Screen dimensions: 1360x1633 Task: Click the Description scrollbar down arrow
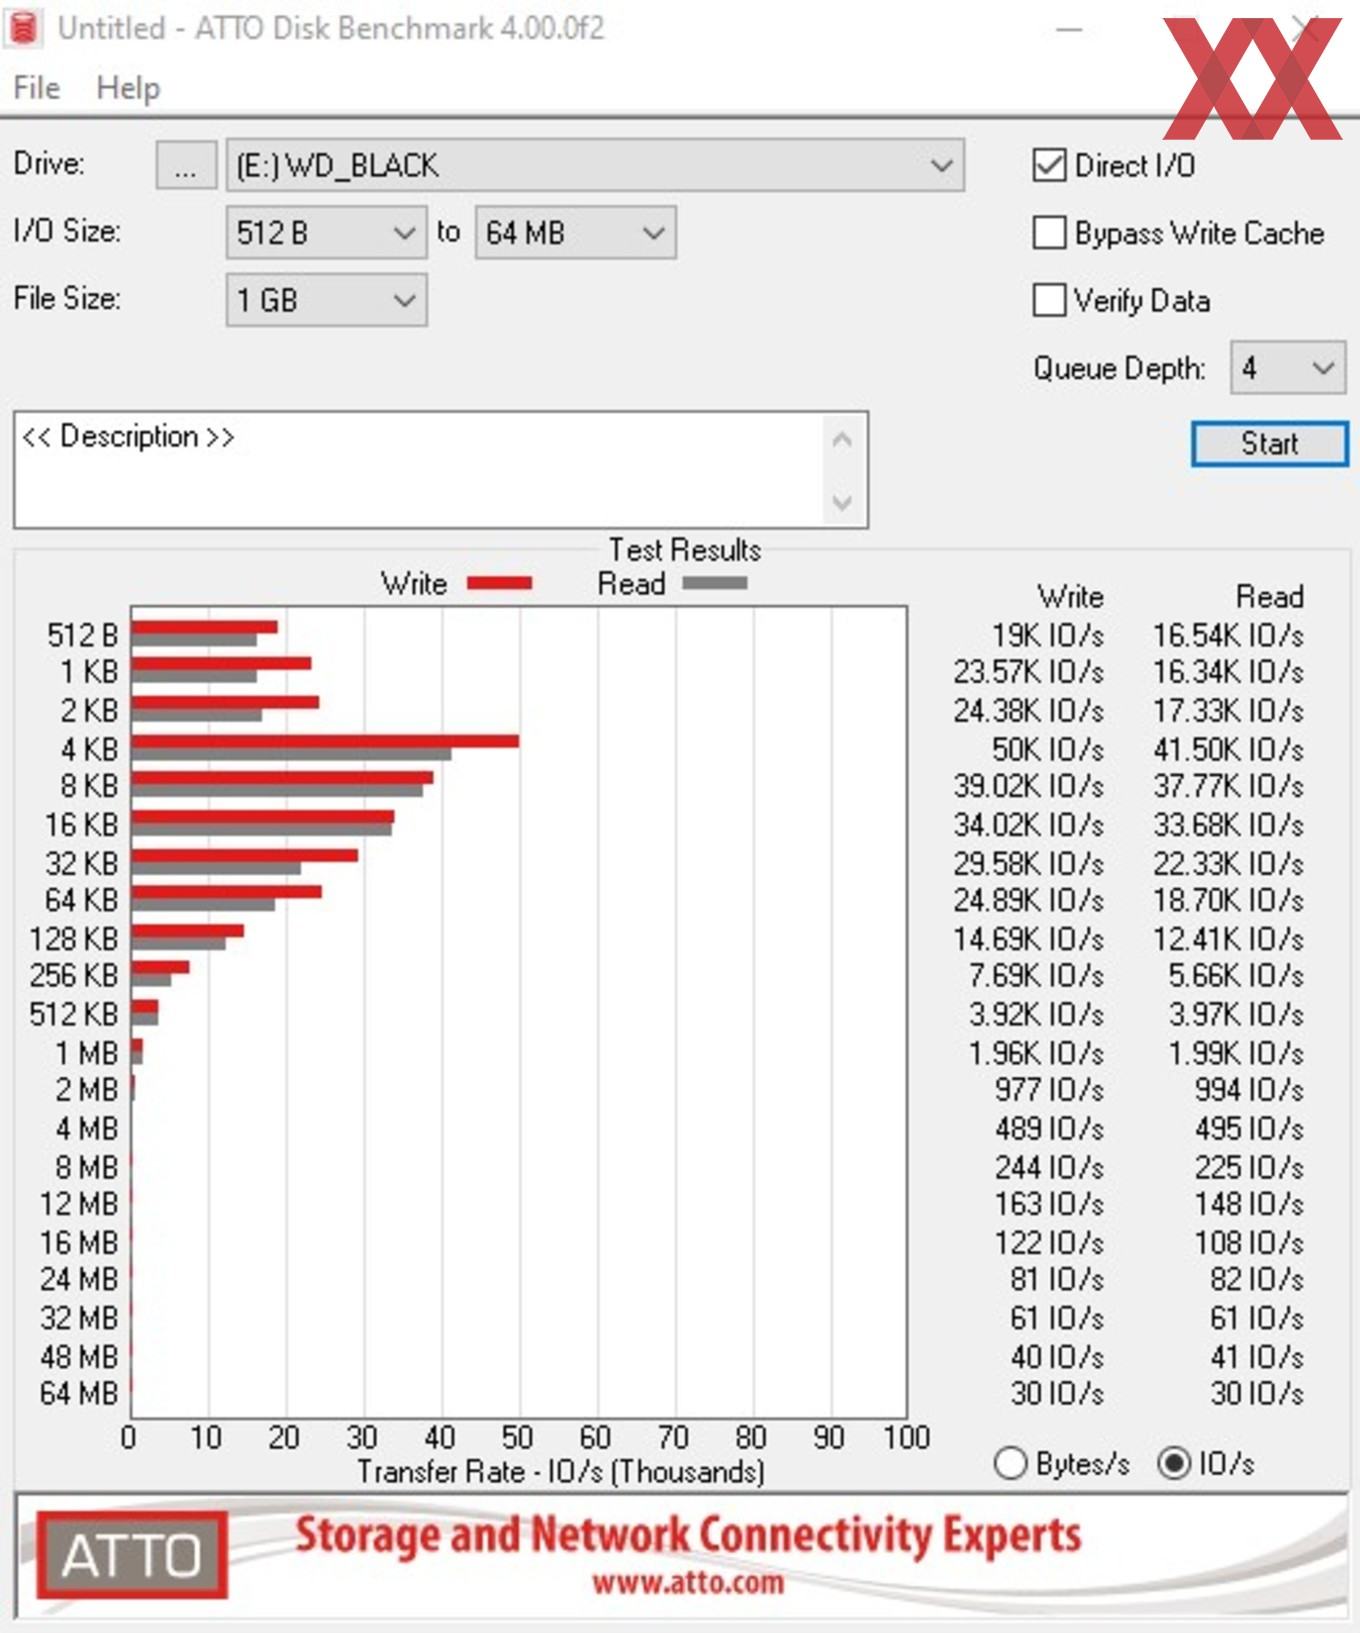pyautogui.click(x=842, y=502)
